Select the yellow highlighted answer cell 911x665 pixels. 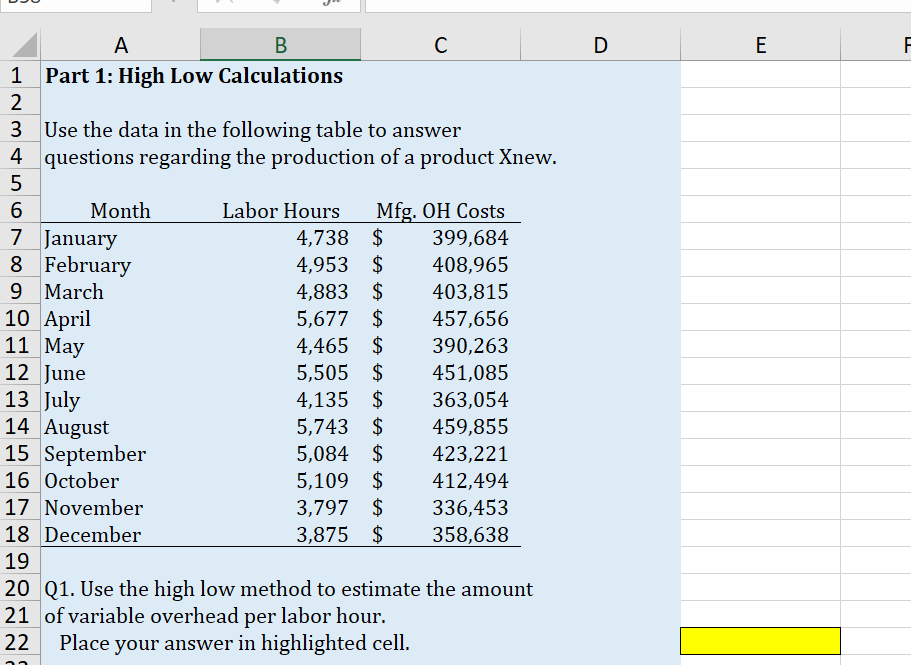pos(760,640)
